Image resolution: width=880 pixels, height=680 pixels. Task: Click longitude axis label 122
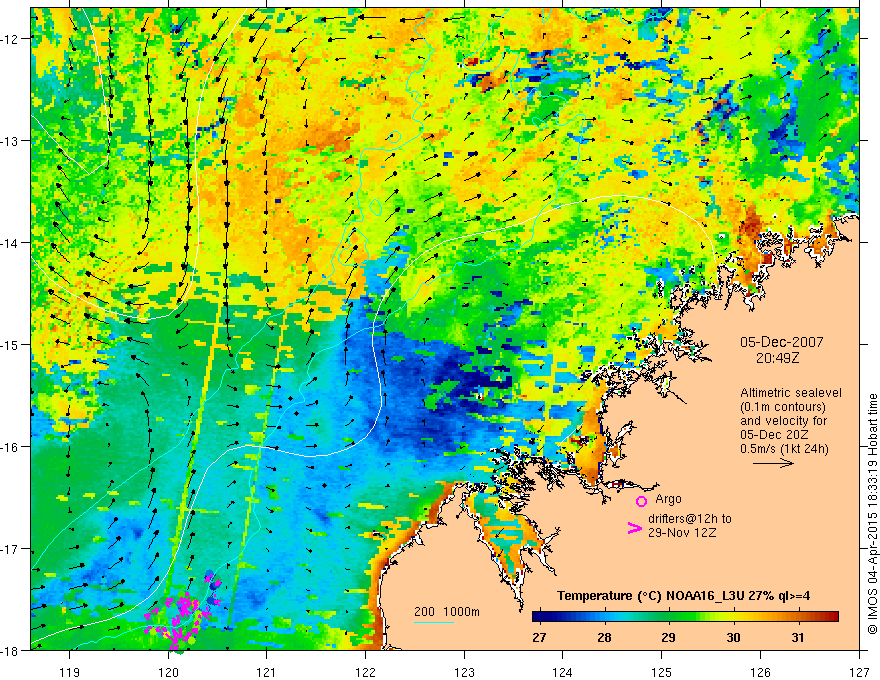coord(365,672)
